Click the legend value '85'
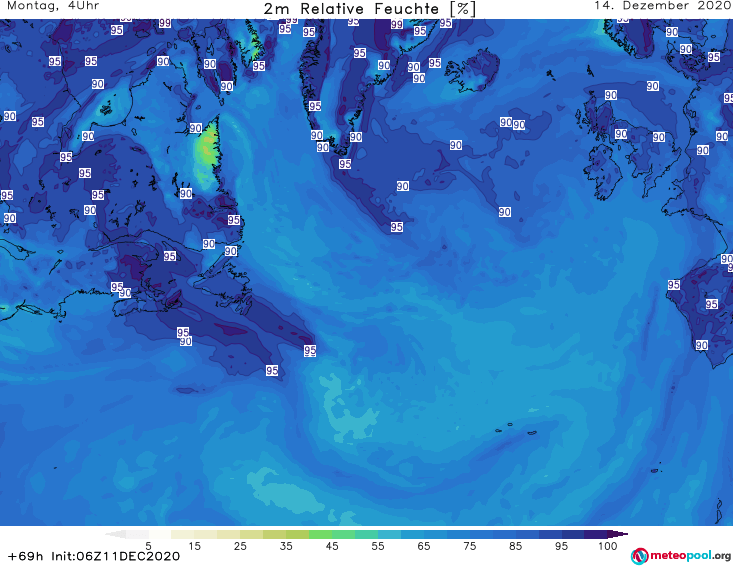Screen dimensions: 733x566 click(516, 546)
